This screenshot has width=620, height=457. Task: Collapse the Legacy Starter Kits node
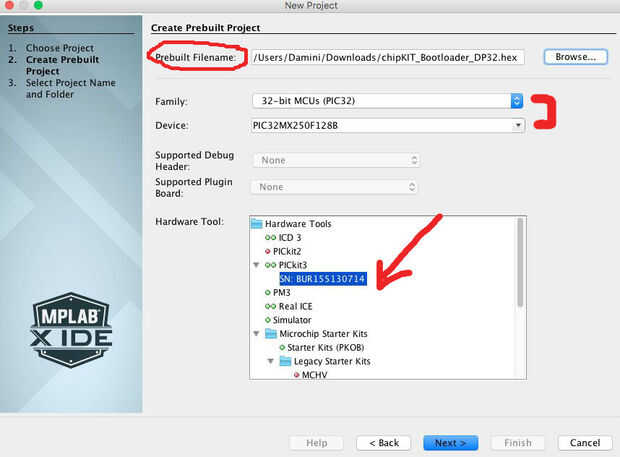271,361
